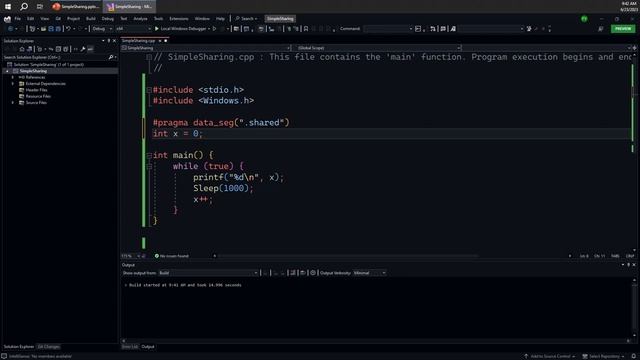Click the Undo toolbar icon
Viewport: 640px width, 360px height.
(68, 29)
